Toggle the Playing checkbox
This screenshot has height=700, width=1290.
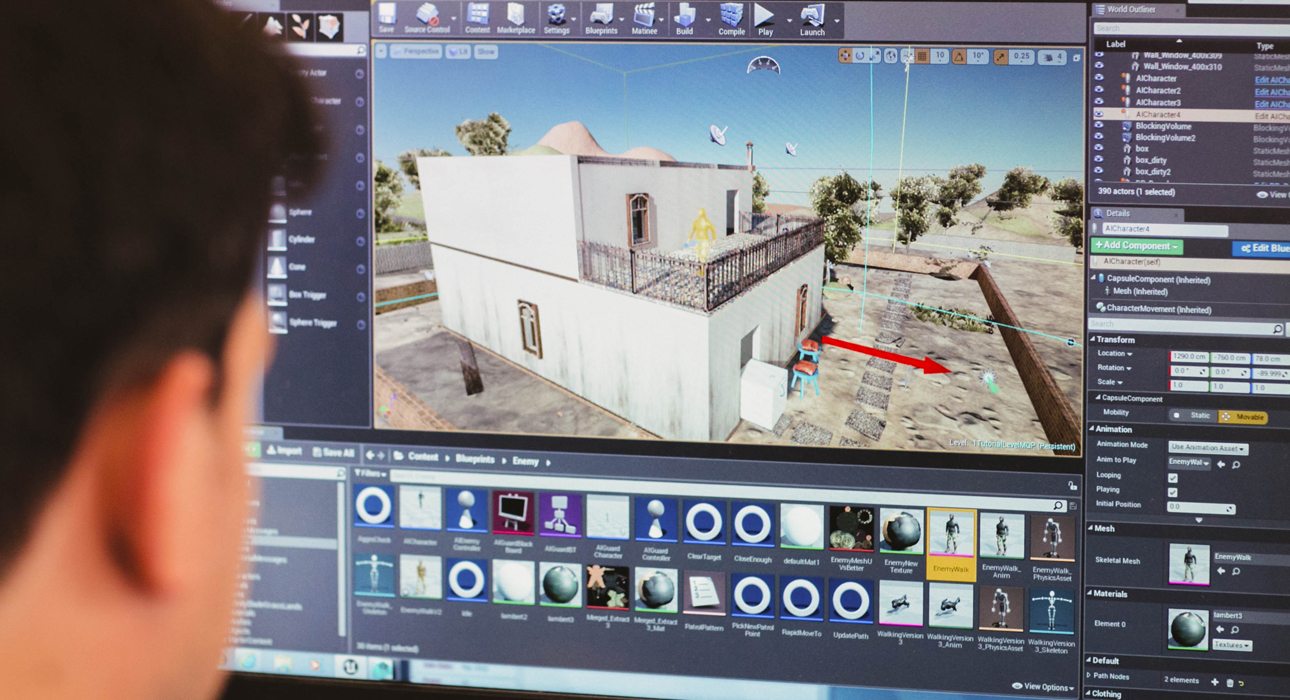point(1173,492)
